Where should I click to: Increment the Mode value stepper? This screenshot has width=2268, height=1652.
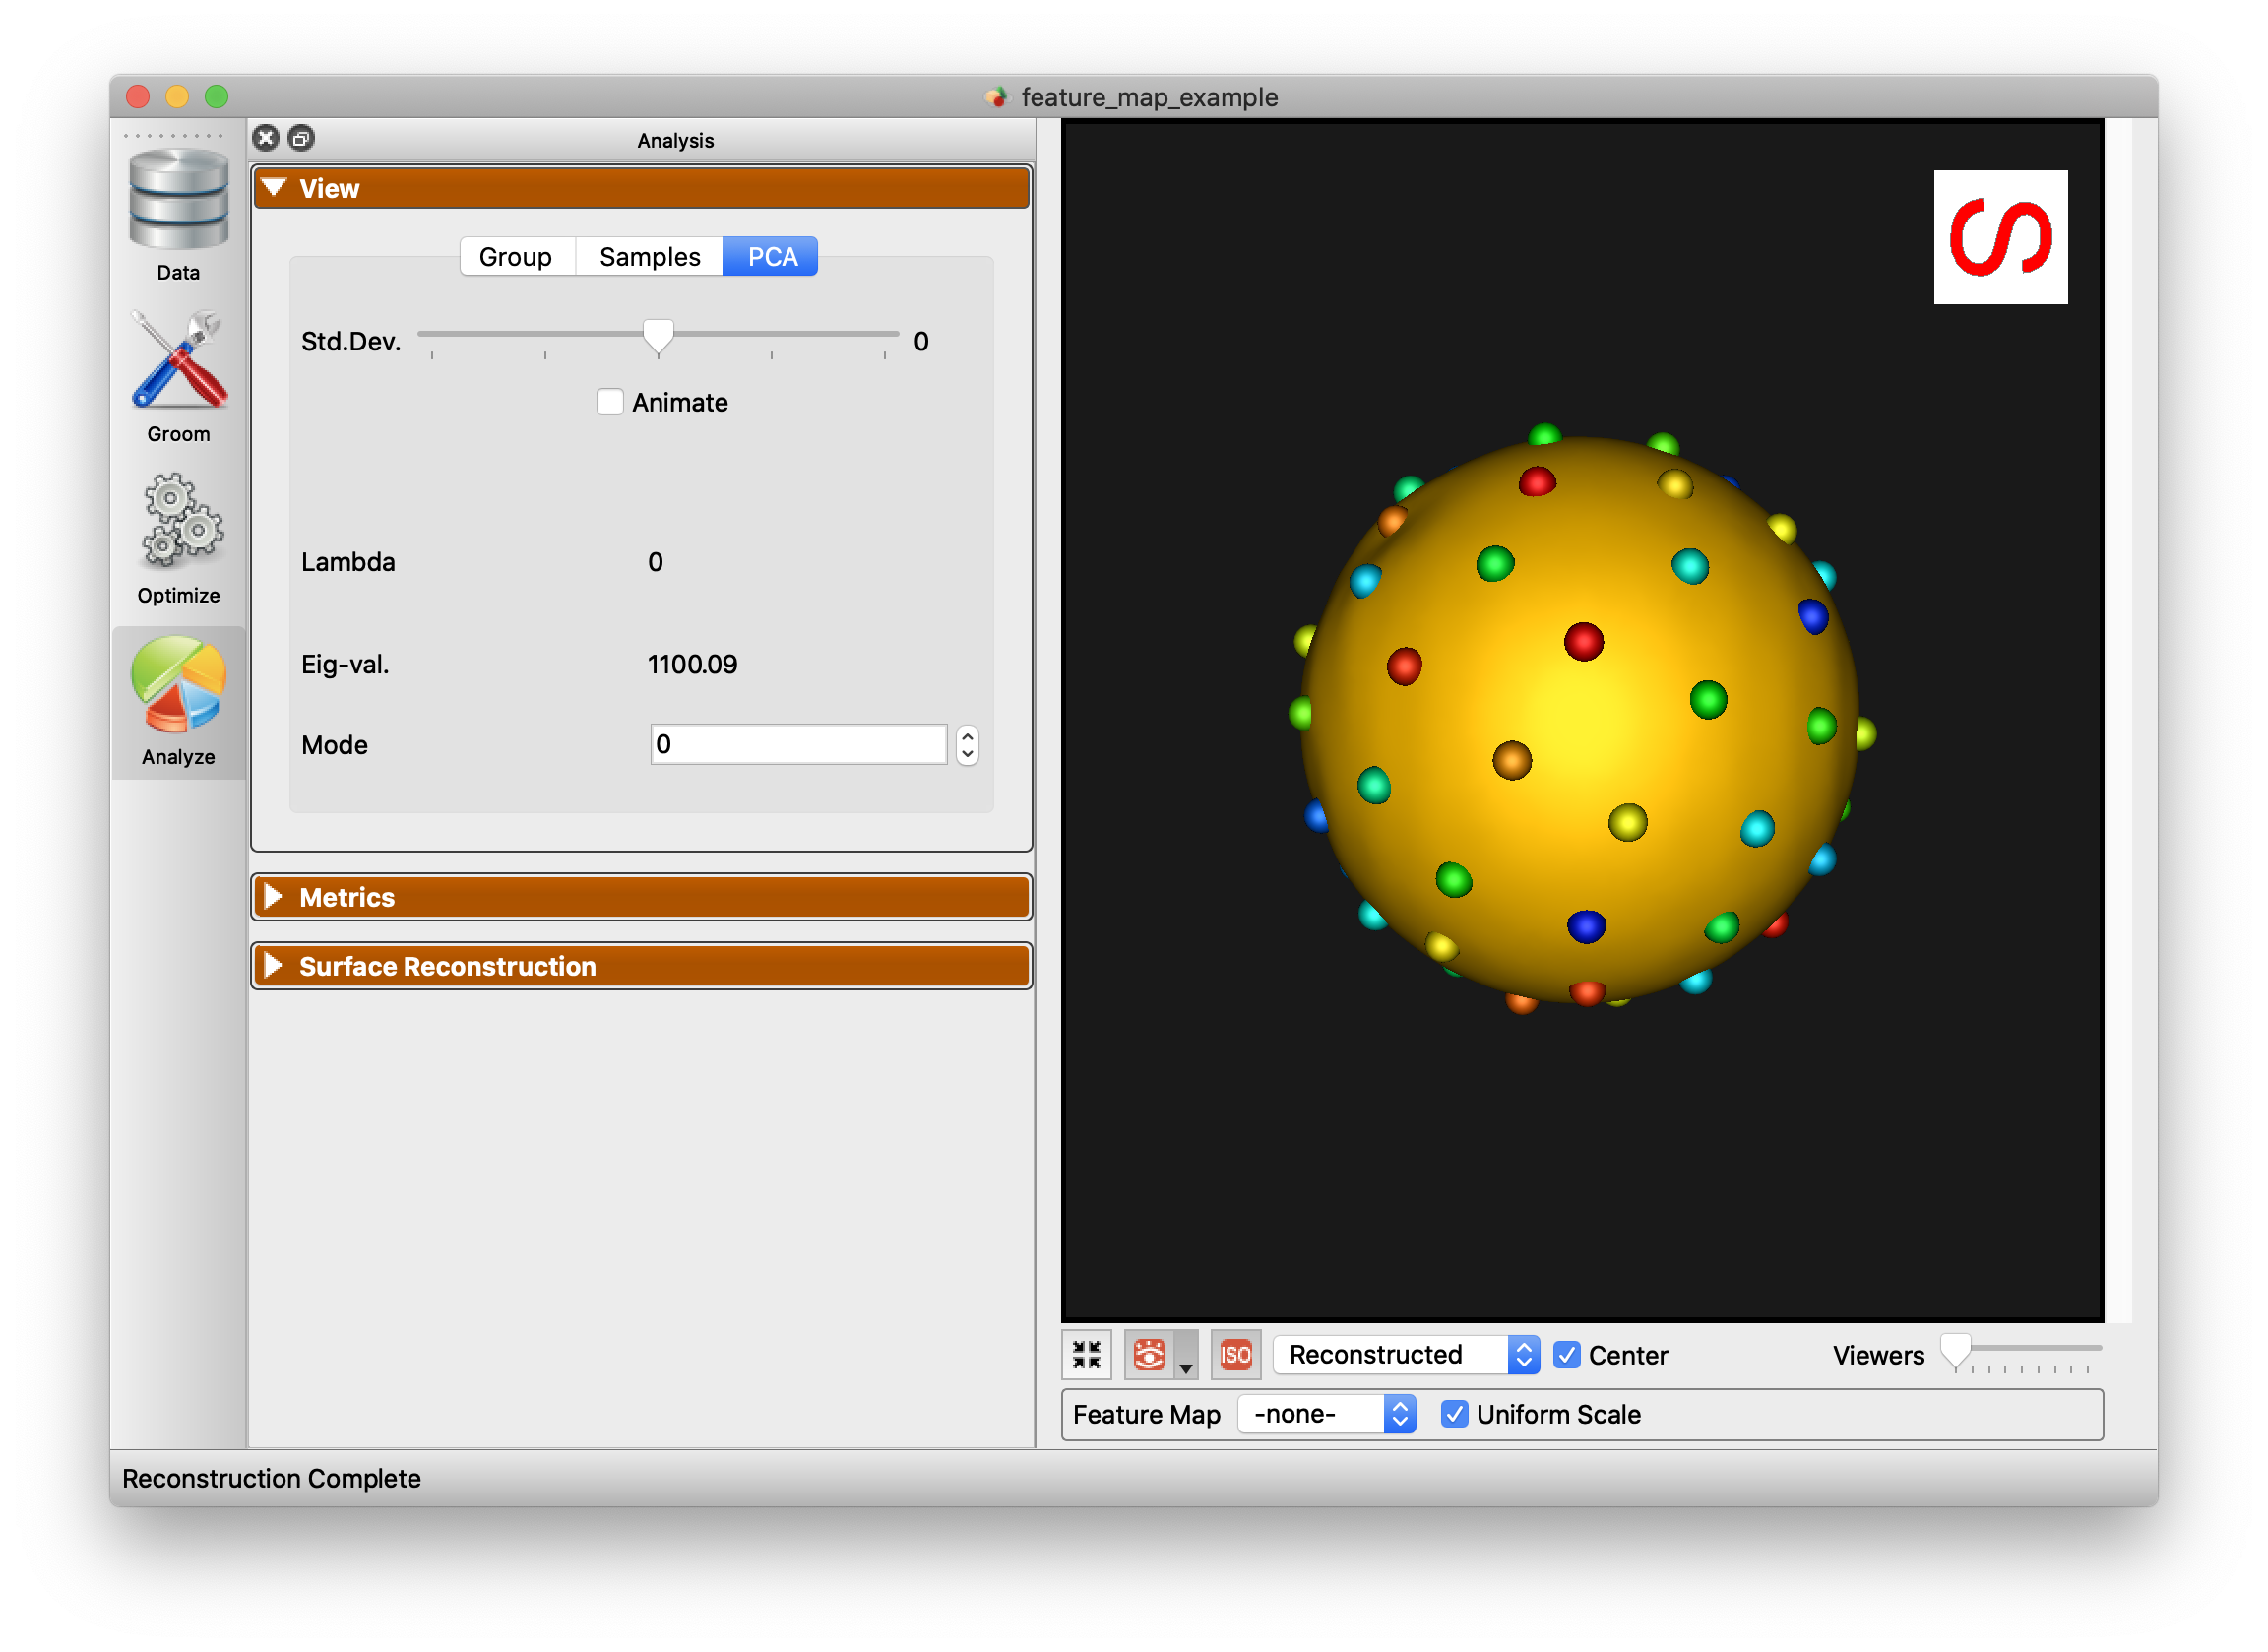click(x=967, y=735)
